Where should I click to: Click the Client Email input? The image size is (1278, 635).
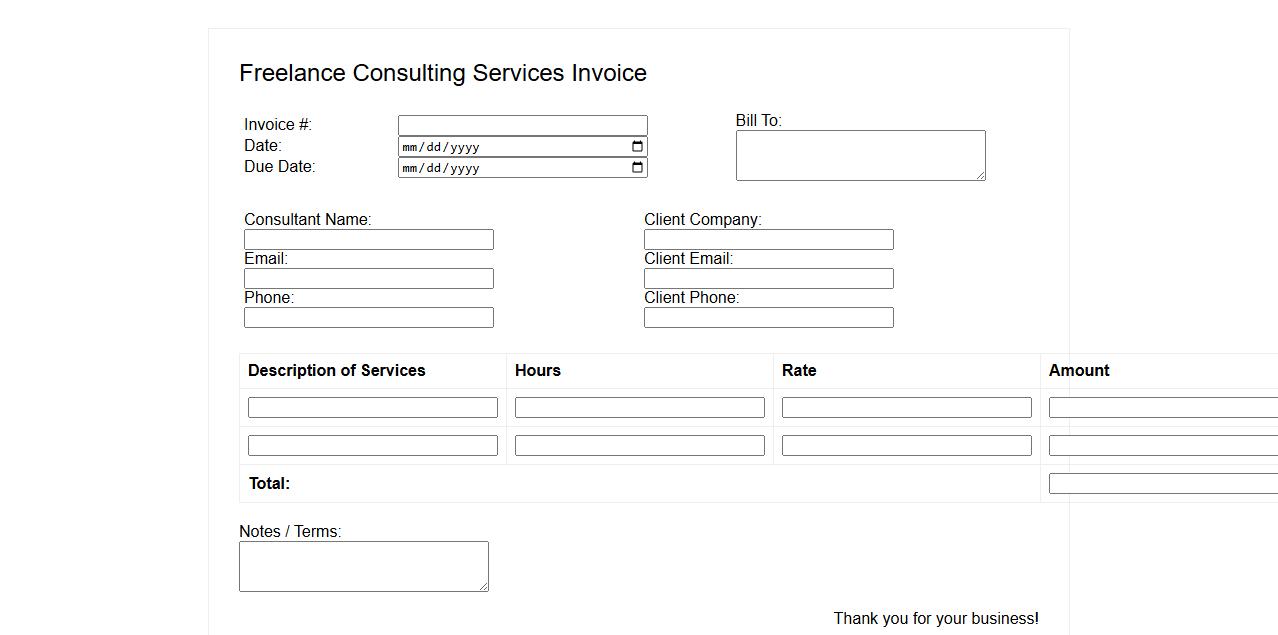(768, 279)
